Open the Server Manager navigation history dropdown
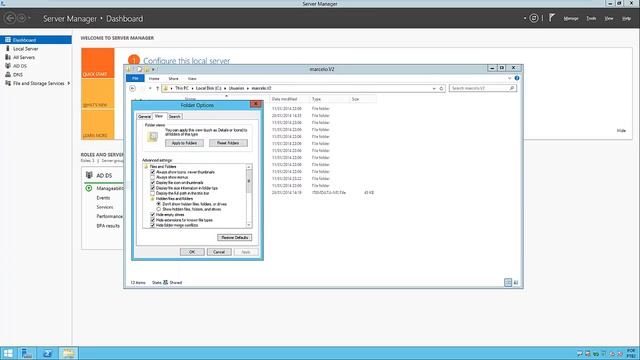The width and height of the screenshot is (640, 360). tap(29, 18)
